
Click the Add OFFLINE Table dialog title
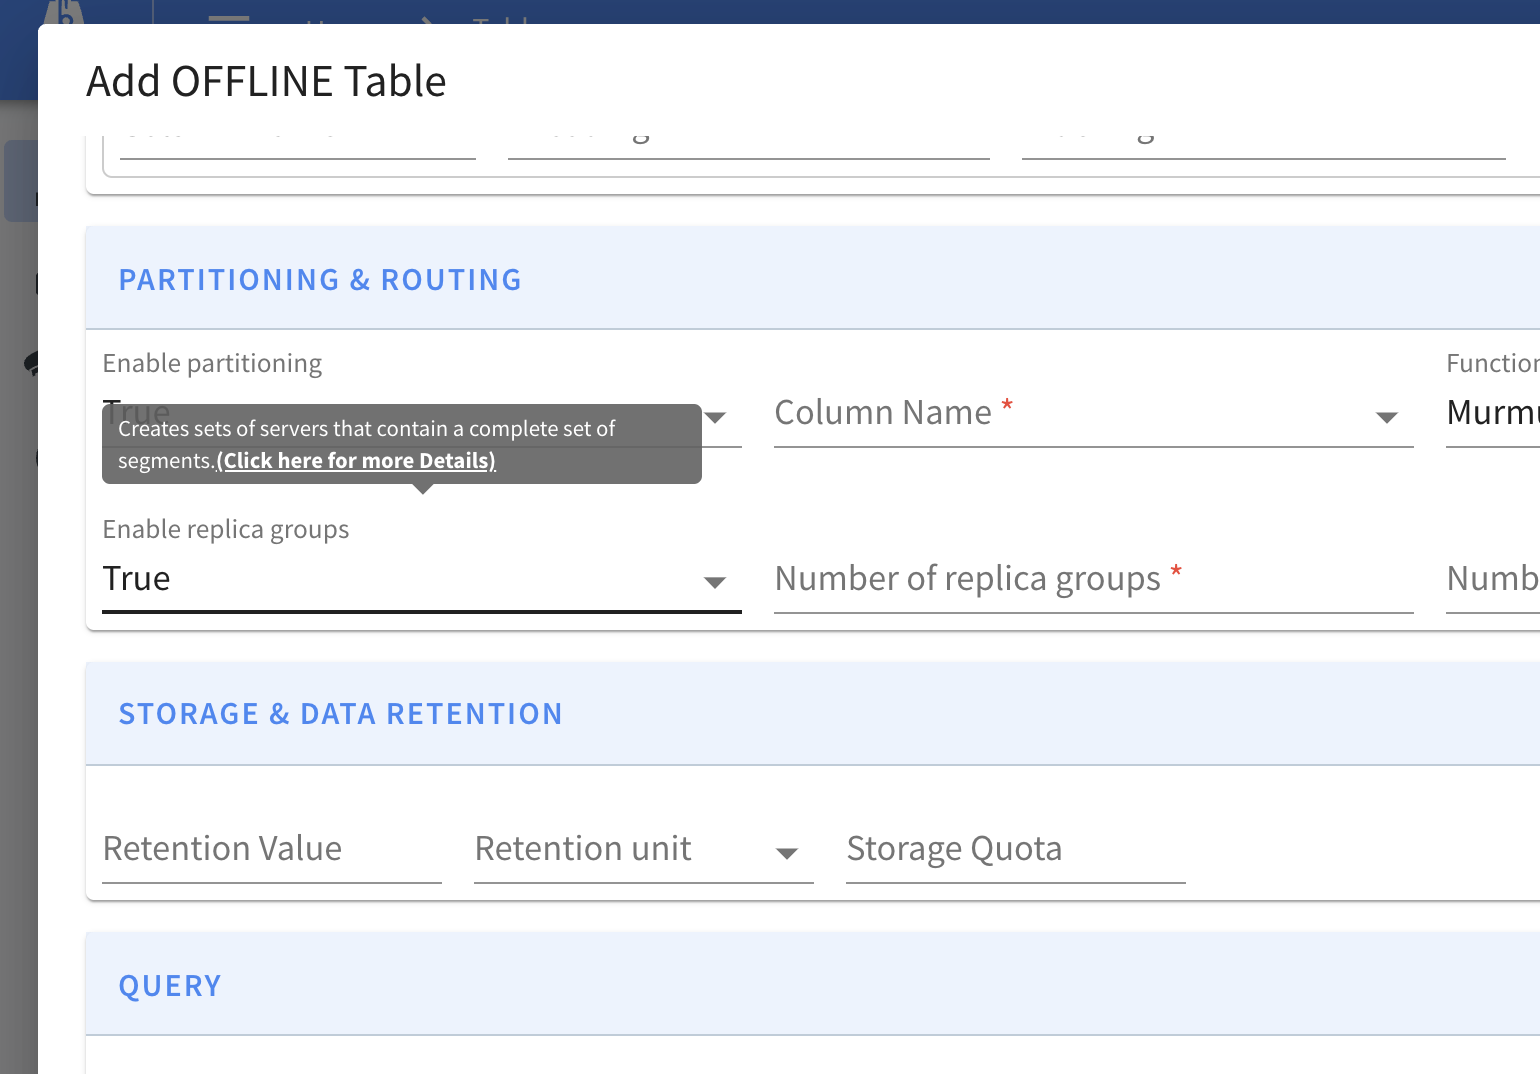click(266, 82)
